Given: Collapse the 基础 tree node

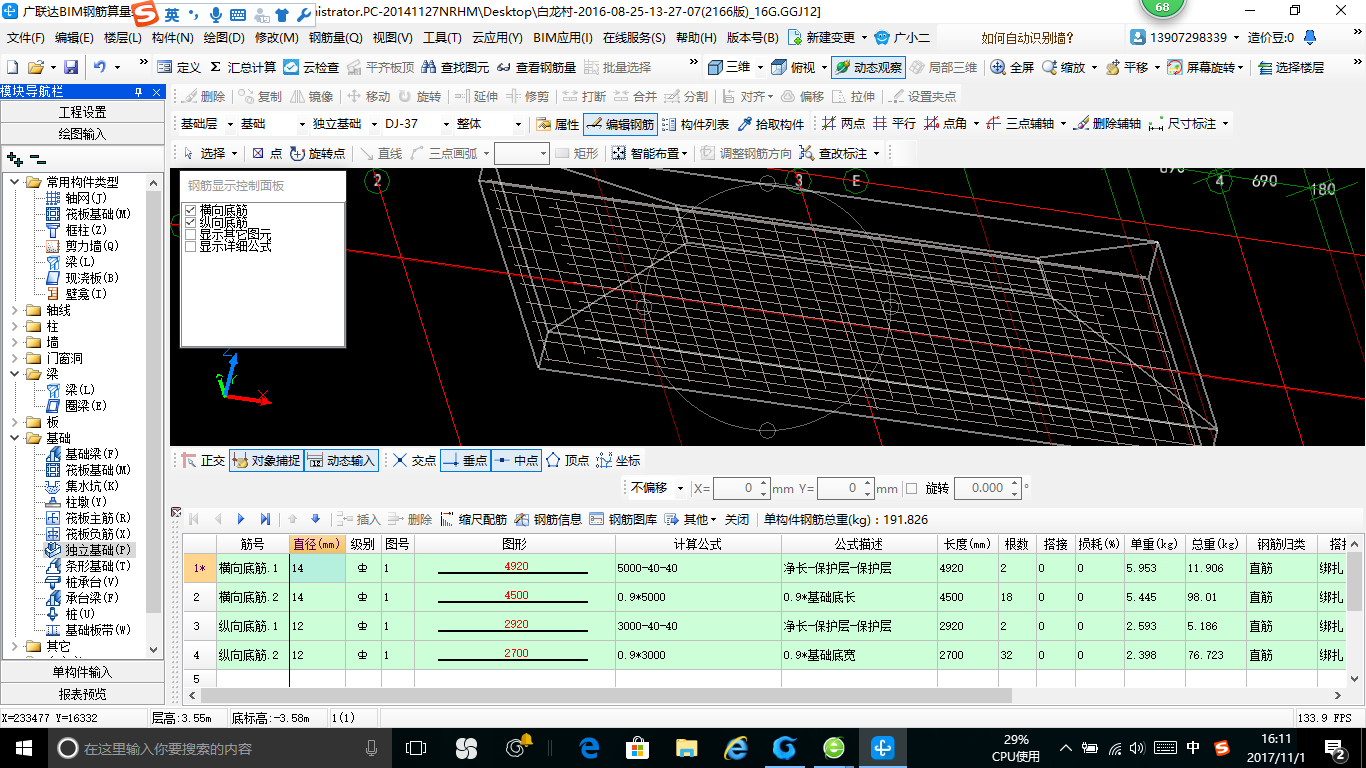Looking at the screenshot, I should (x=15, y=438).
